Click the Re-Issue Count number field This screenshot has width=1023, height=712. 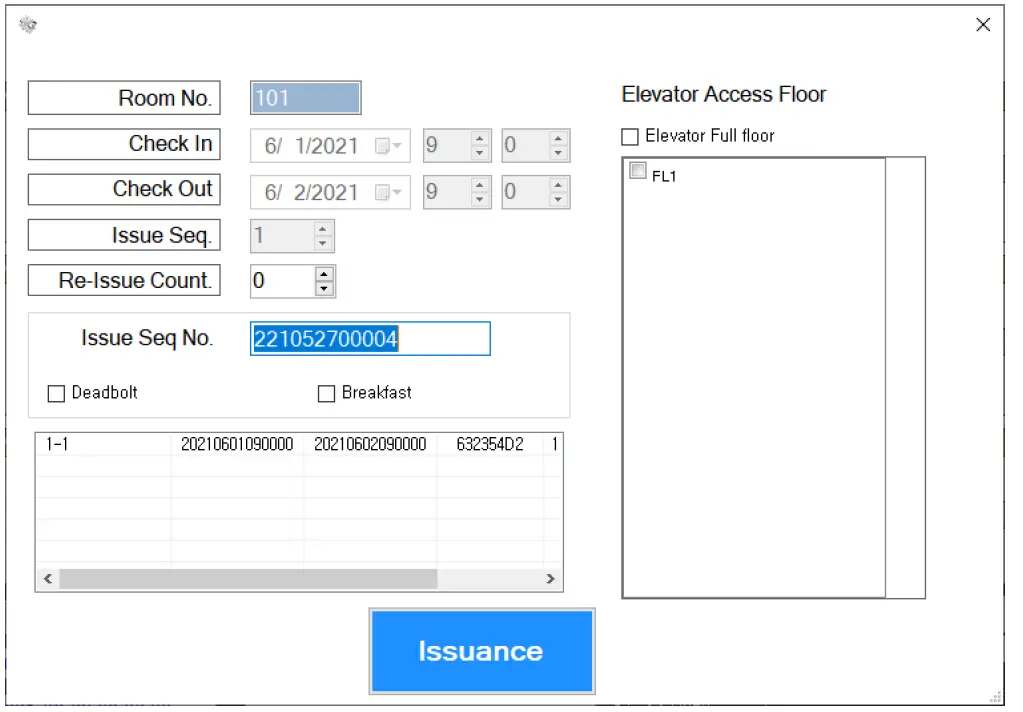coord(281,282)
